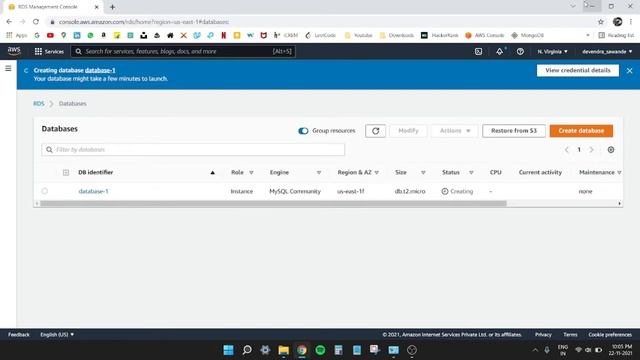Open the N. Virginia region dropdown
The height and width of the screenshot is (360, 640).
click(x=552, y=51)
